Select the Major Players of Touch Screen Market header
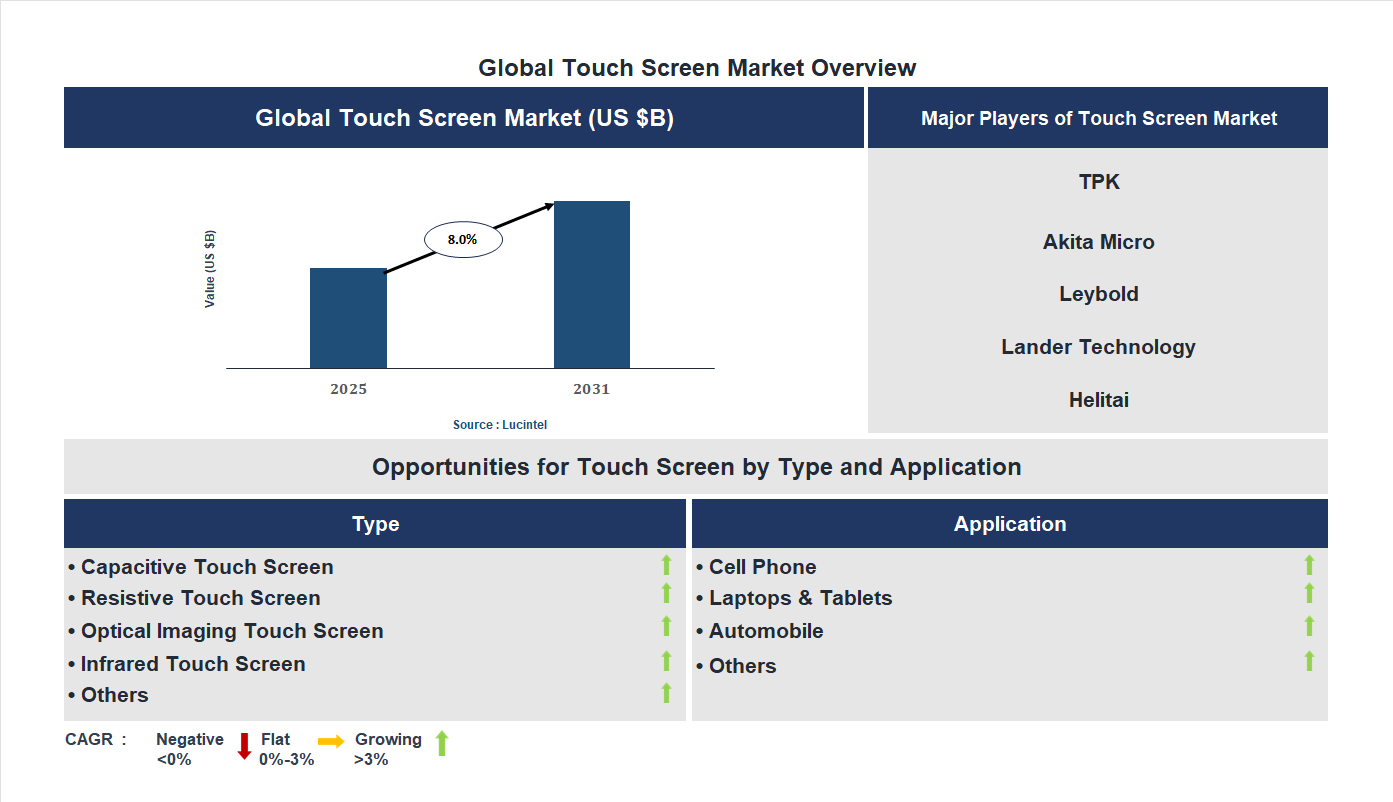The image size is (1393, 802). pos(1098,117)
